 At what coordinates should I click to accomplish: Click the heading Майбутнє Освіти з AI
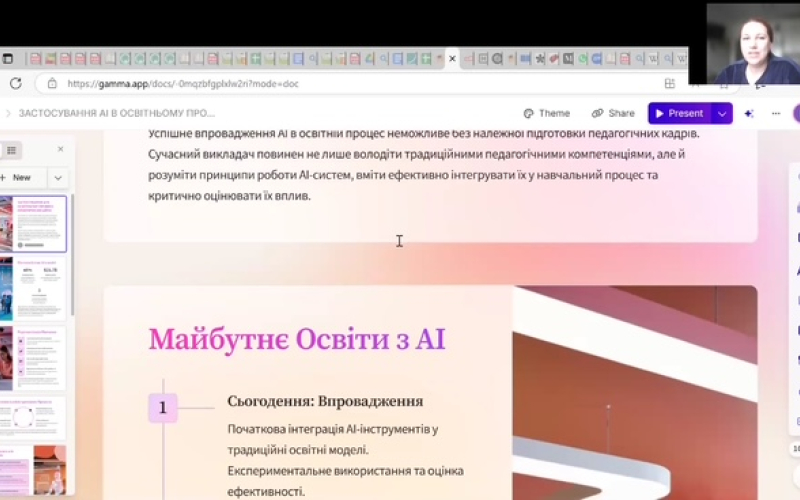pos(297,339)
